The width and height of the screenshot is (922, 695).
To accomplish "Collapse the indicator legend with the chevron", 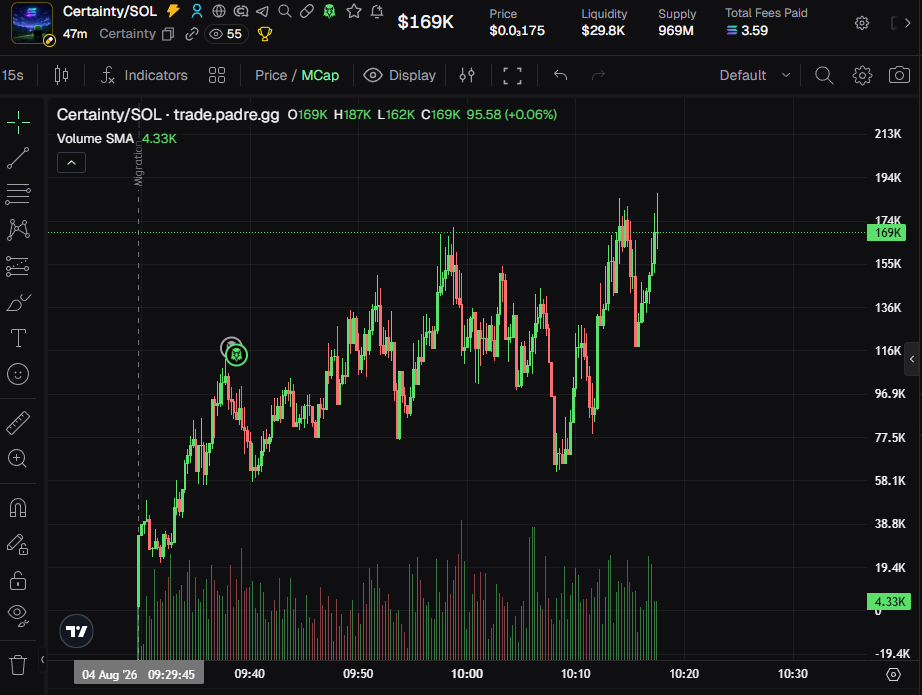I will point(71,163).
